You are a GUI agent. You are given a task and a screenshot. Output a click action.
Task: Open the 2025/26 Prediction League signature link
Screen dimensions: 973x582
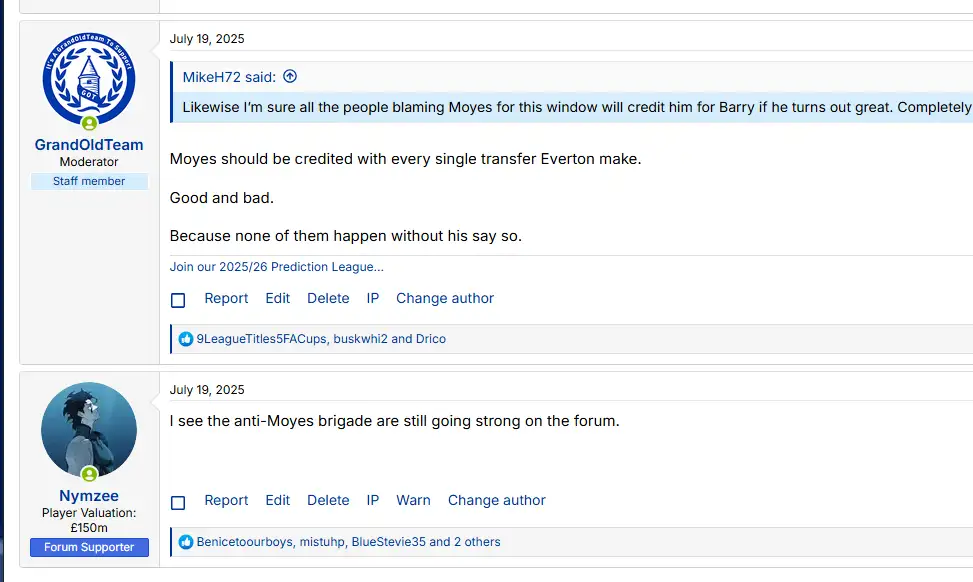tap(276, 267)
